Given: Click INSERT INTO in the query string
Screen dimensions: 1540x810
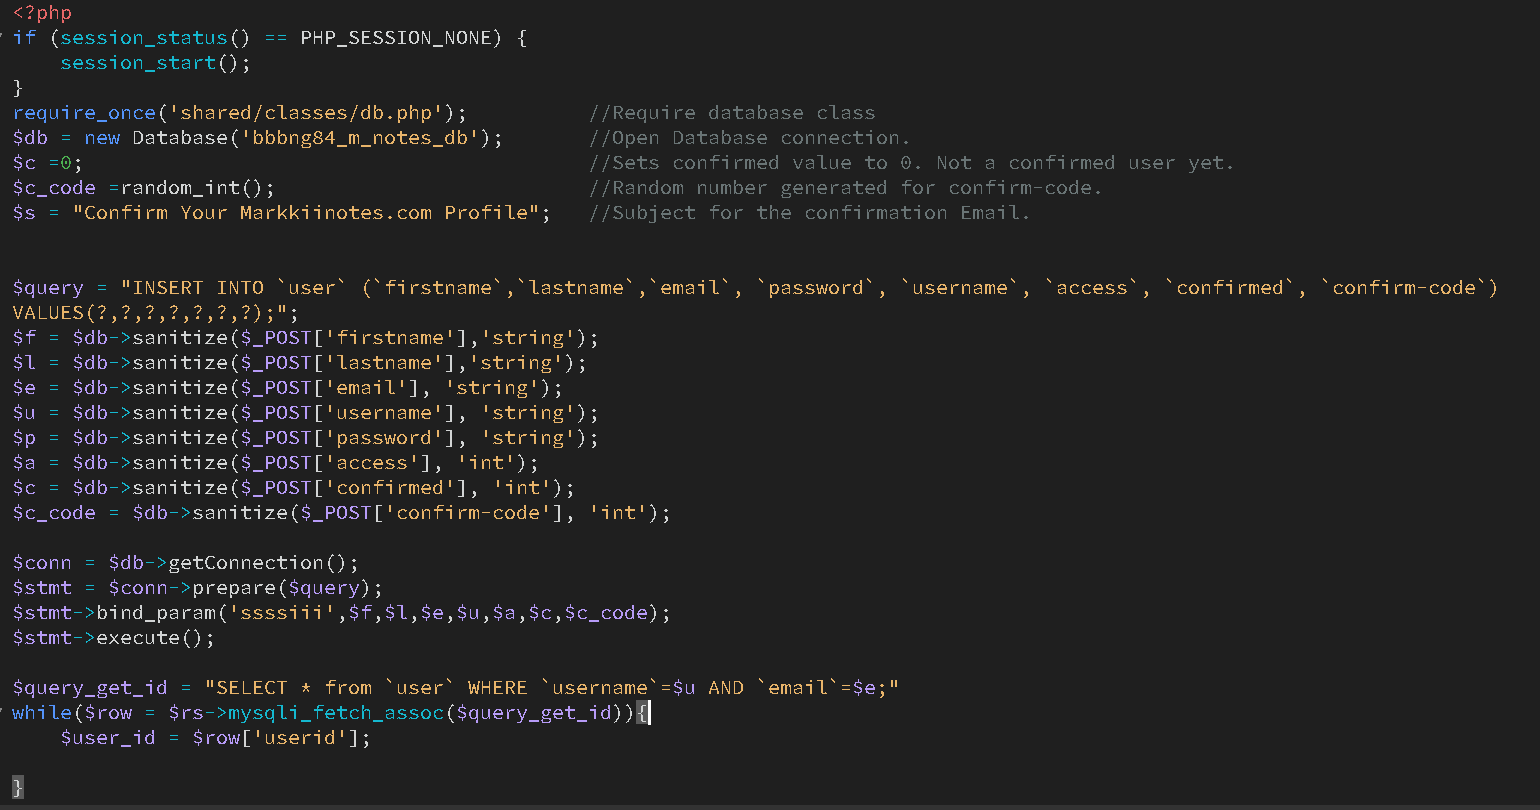Looking at the screenshot, I should coord(198,288).
